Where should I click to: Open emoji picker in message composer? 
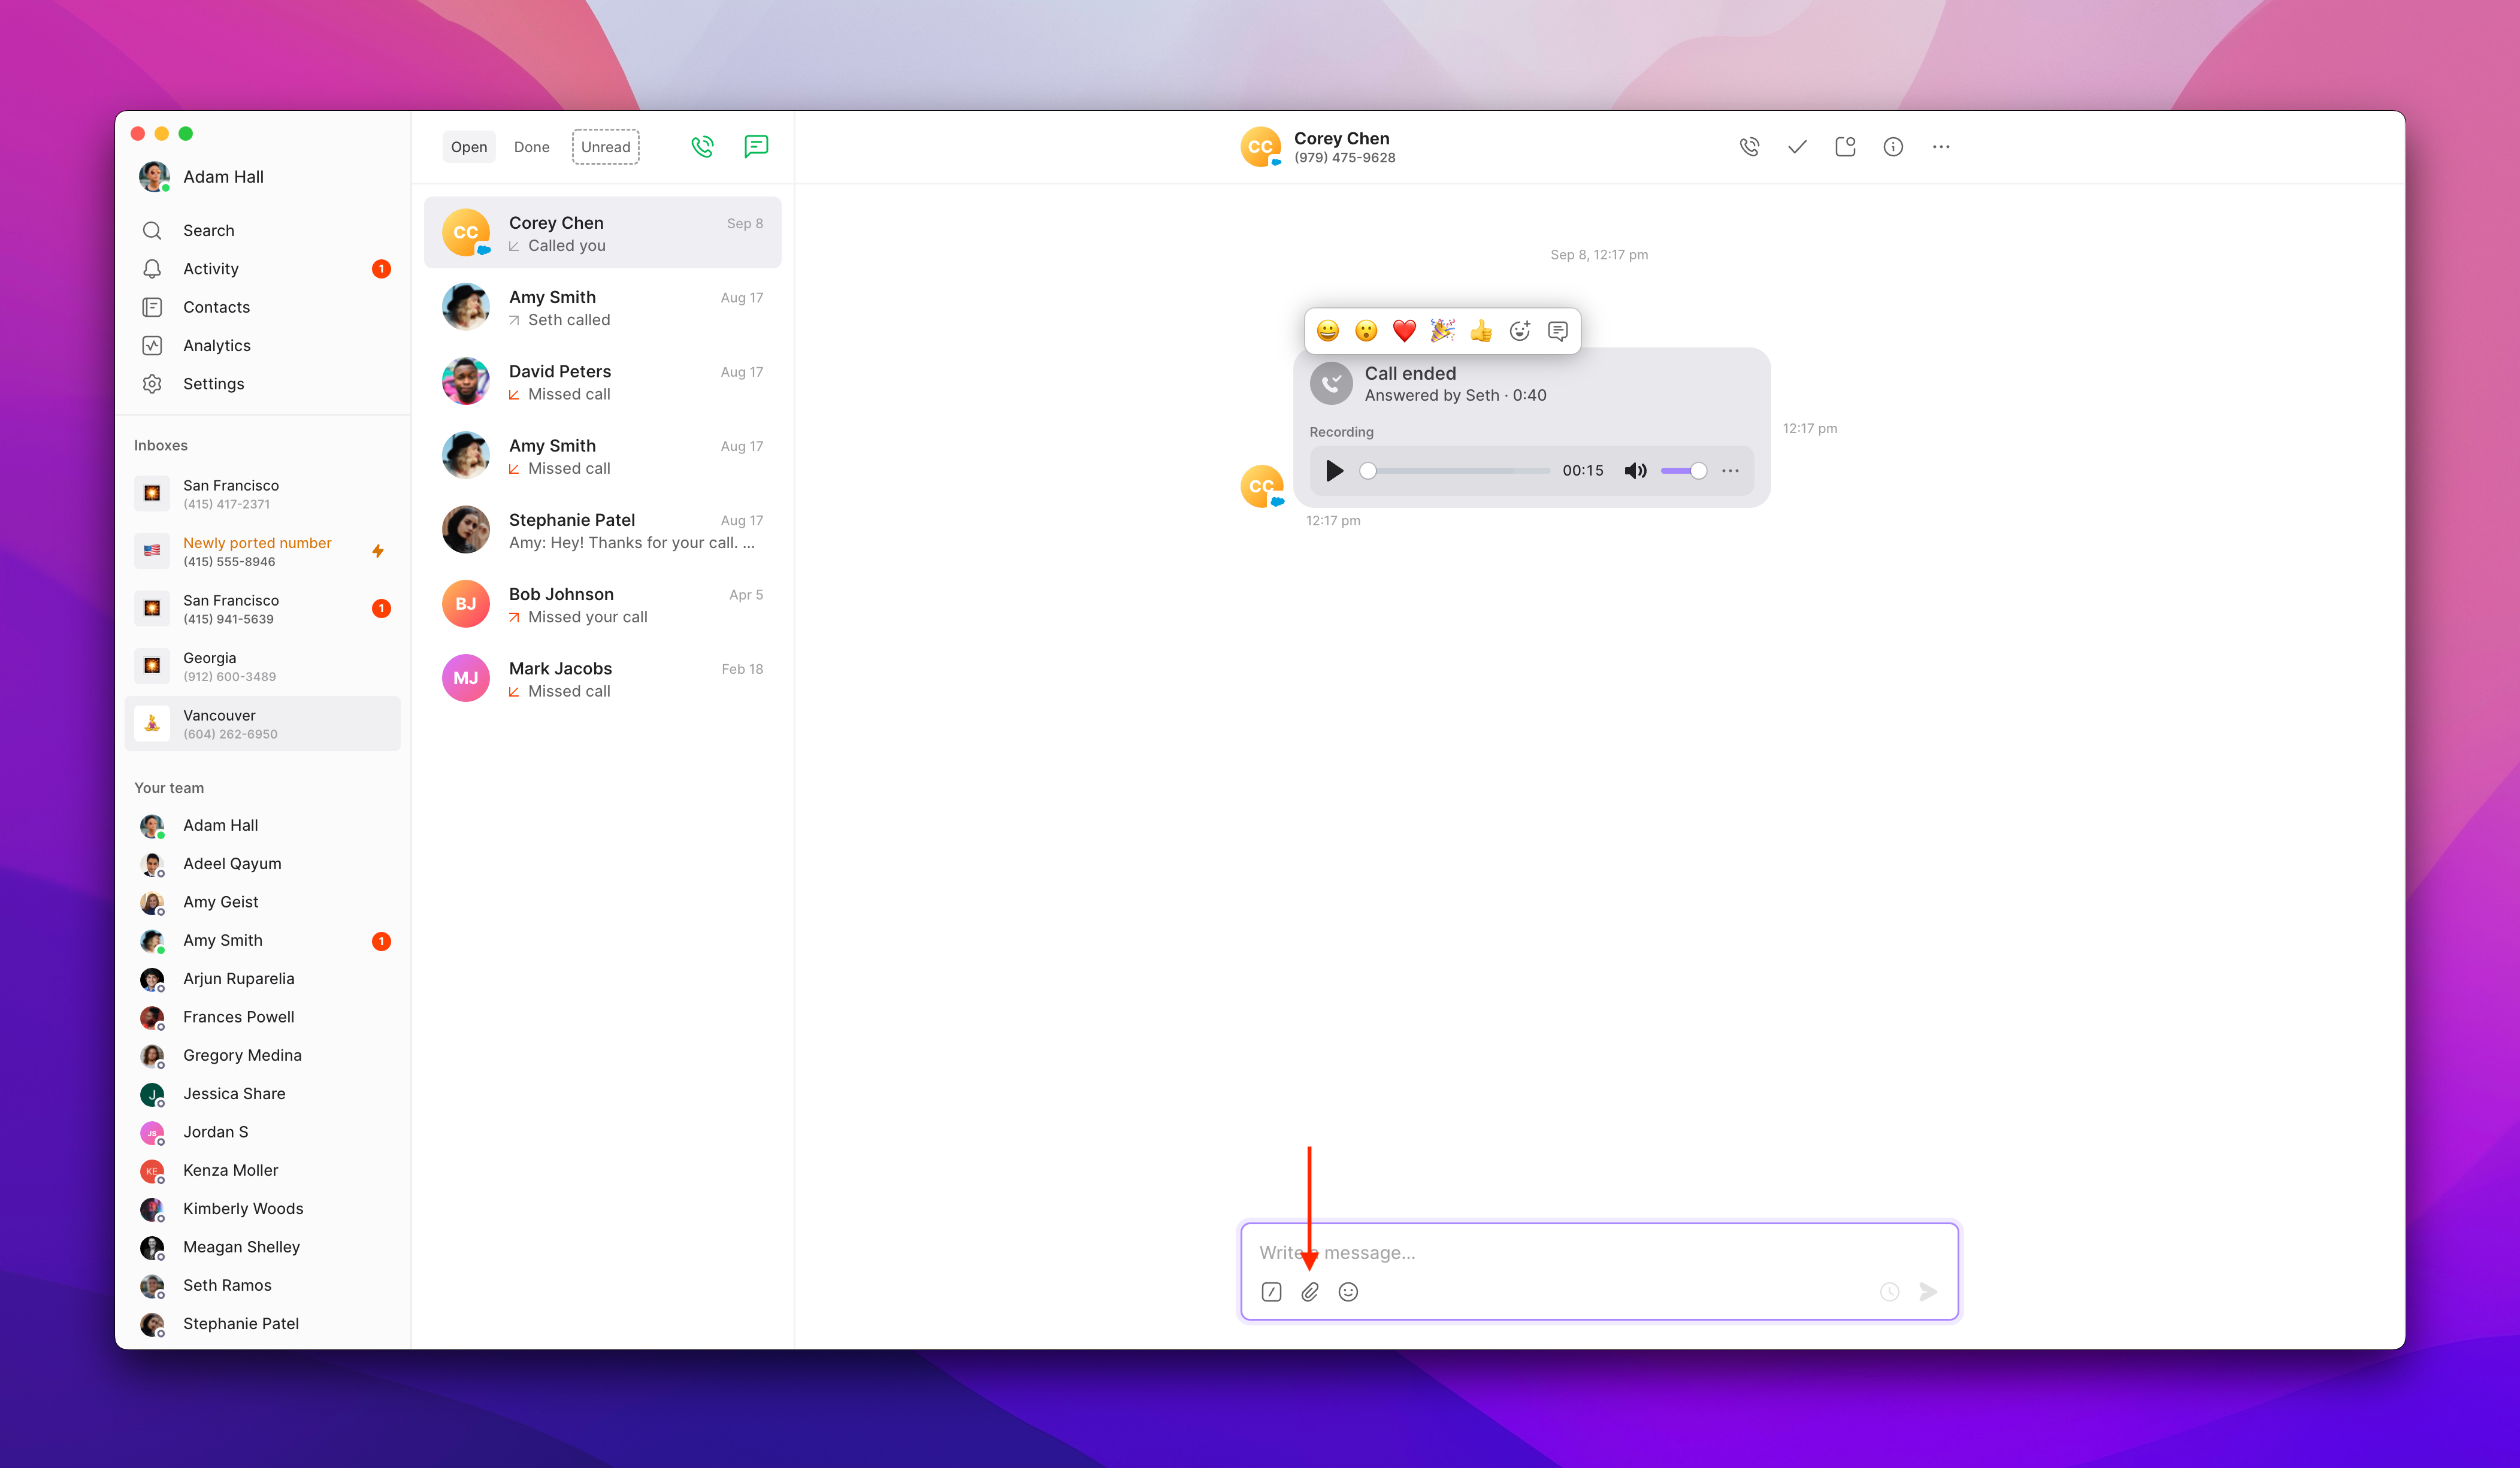click(1348, 1292)
